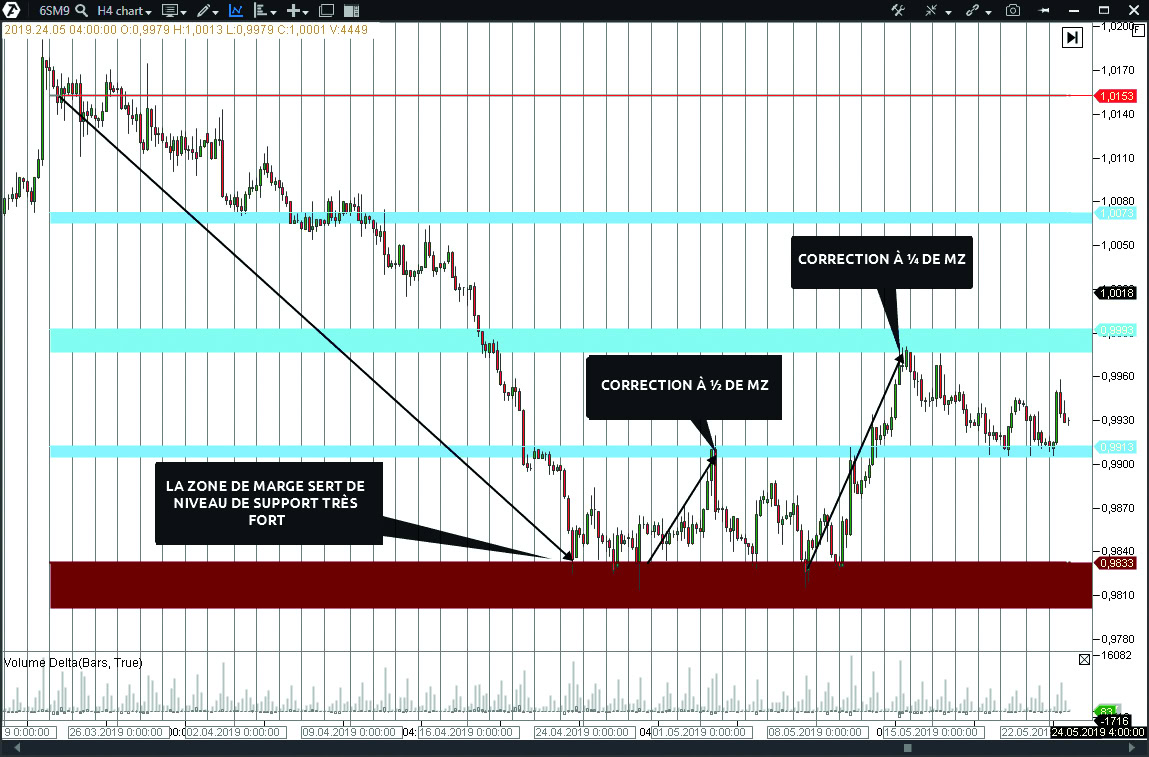This screenshot has height=757, width=1149.
Task: Open the chart link dropdown arrow
Action: click(x=988, y=11)
